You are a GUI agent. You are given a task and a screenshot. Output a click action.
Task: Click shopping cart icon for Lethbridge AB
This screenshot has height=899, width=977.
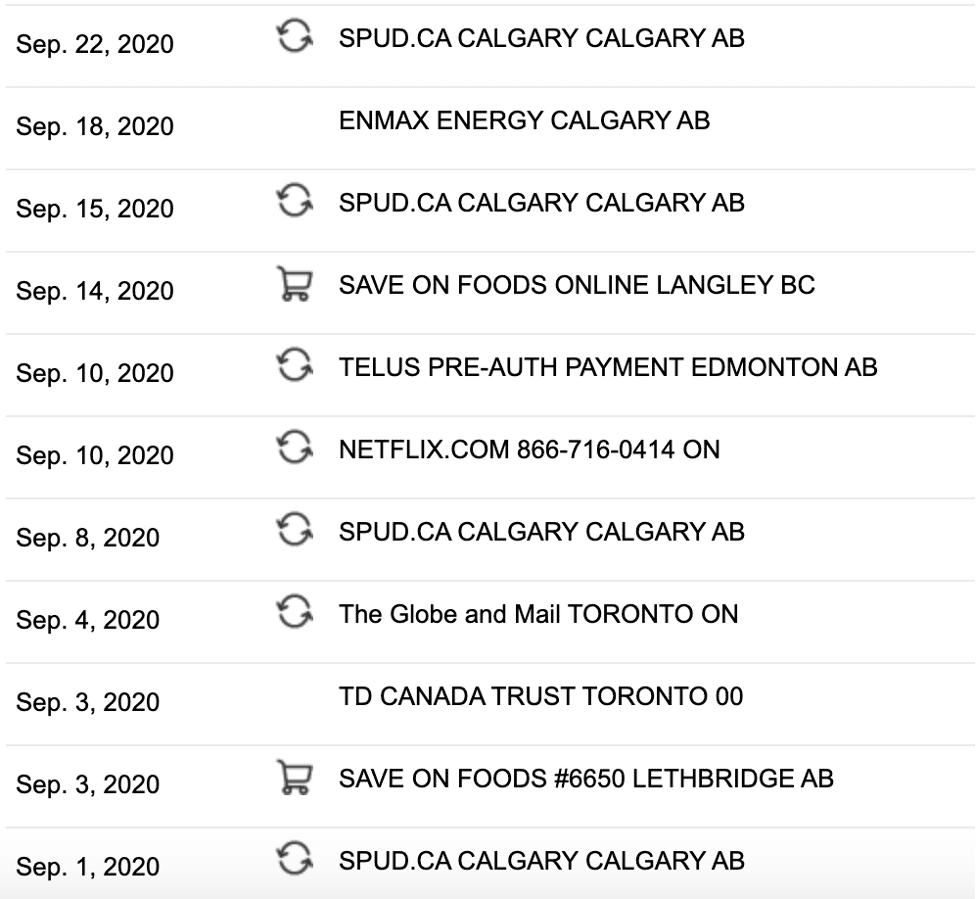coord(295,777)
